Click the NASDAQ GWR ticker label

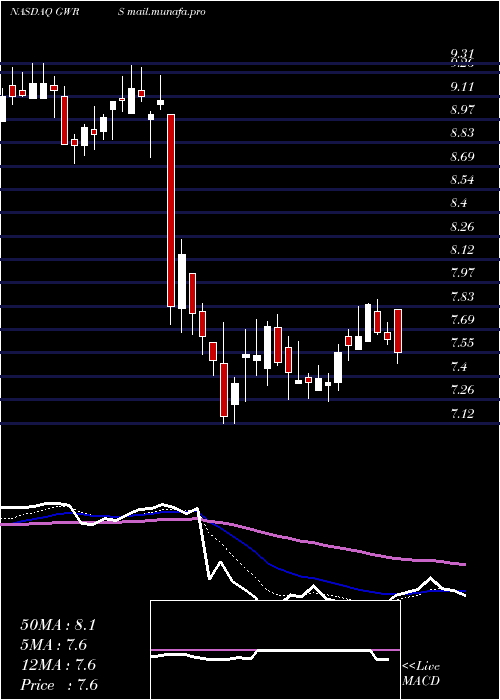[44, 12]
